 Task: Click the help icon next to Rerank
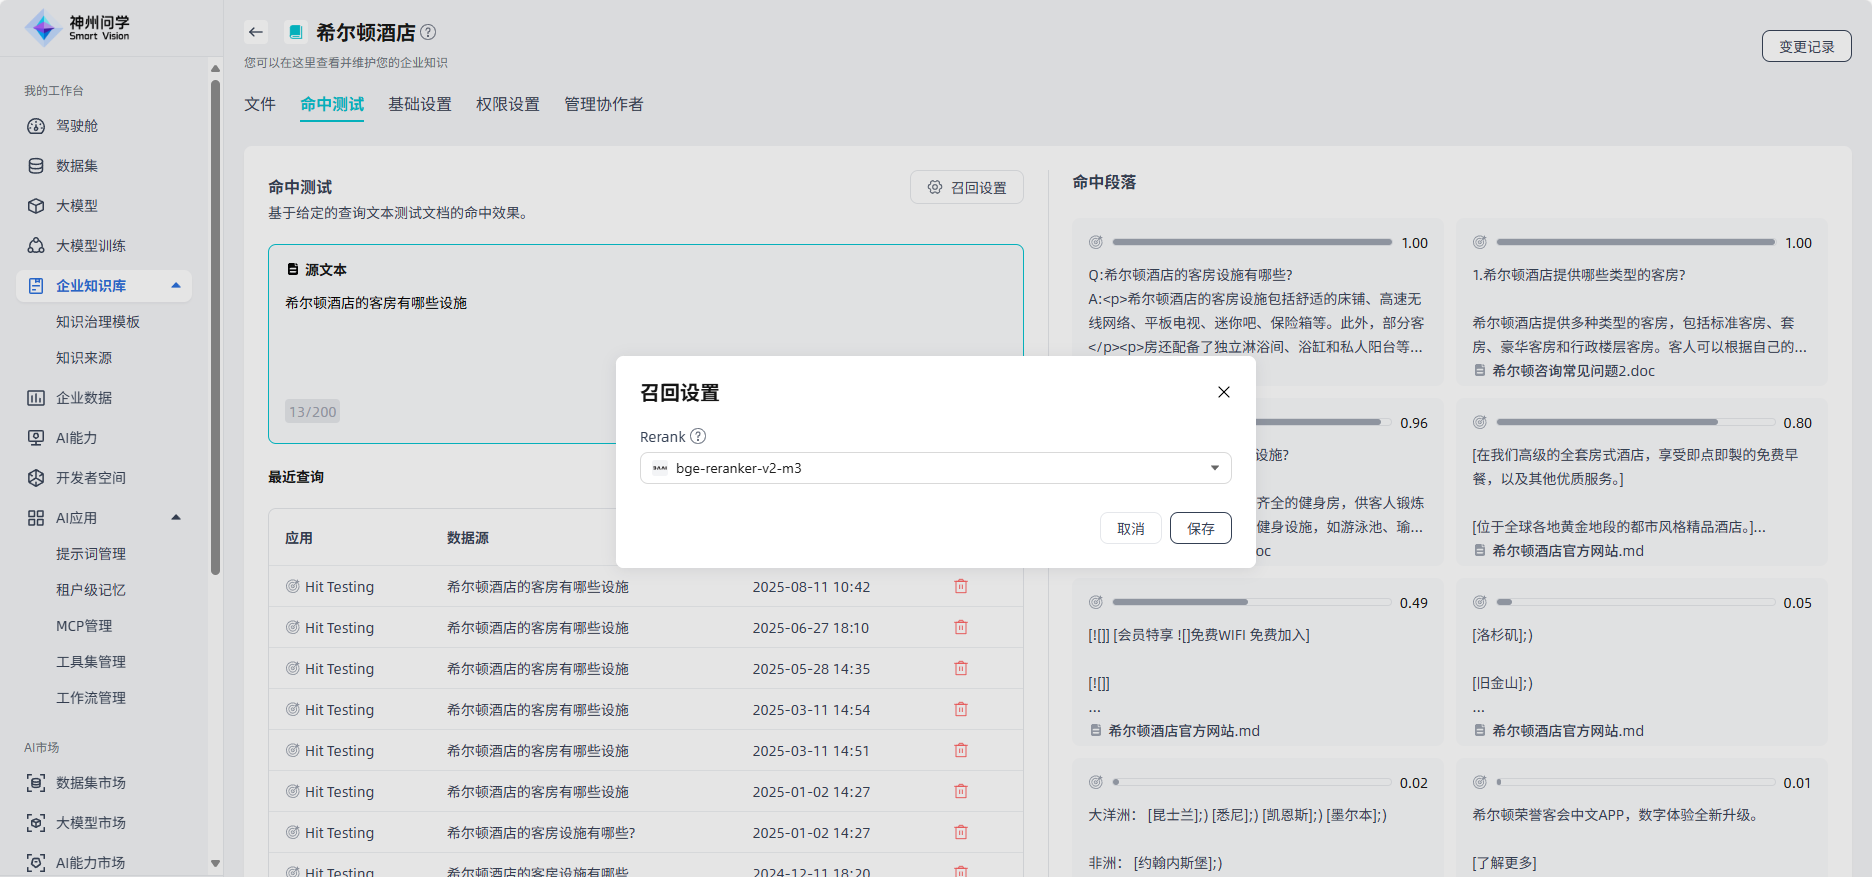(x=698, y=436)
